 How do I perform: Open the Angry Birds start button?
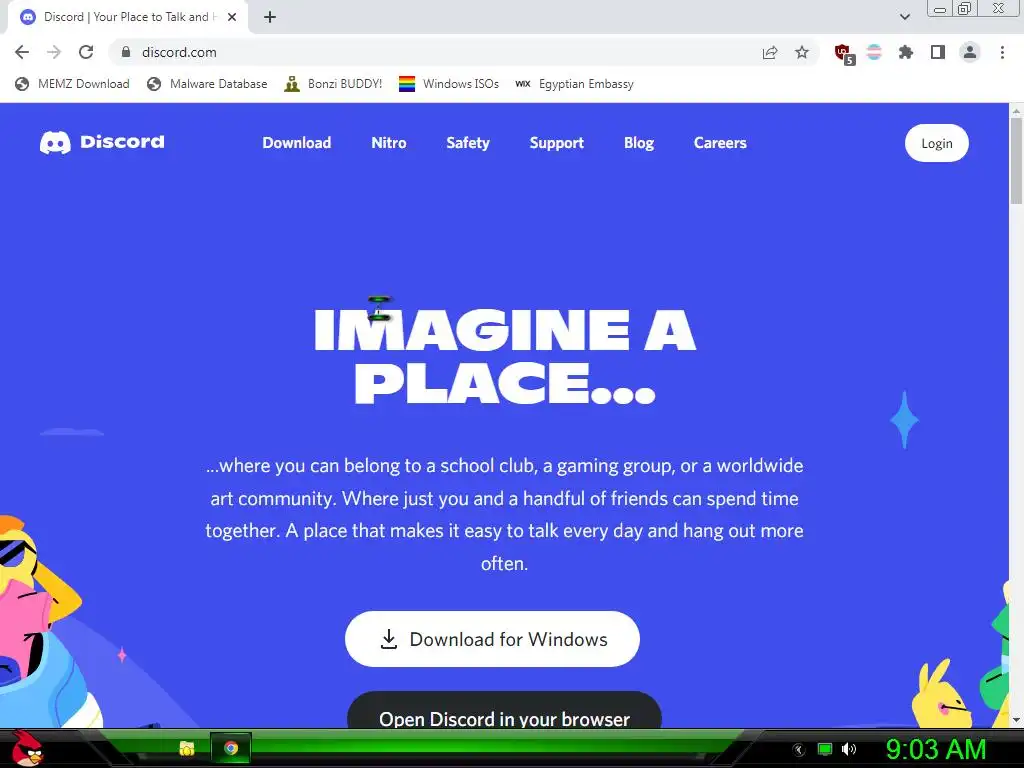coord(27,748)
